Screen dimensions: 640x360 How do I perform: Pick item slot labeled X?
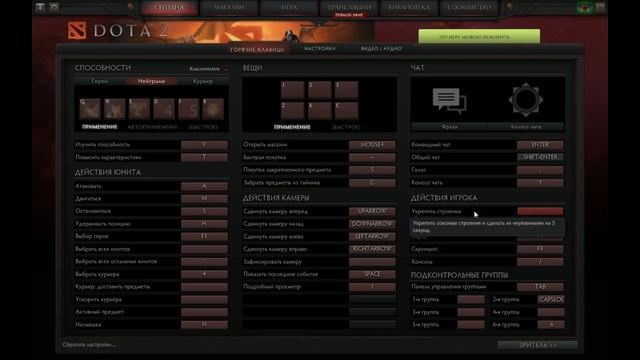point(320,111)
